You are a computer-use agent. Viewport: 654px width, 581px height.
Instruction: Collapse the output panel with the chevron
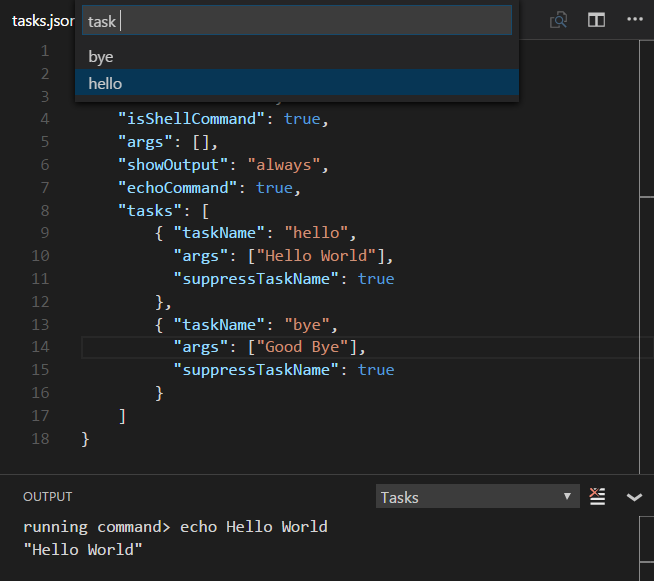[634, 497]
